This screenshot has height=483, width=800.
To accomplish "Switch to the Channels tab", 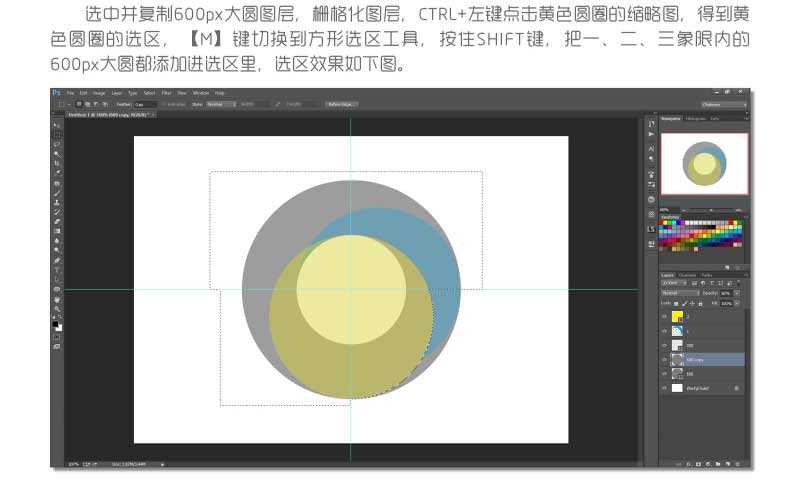I will coord(688,275).
